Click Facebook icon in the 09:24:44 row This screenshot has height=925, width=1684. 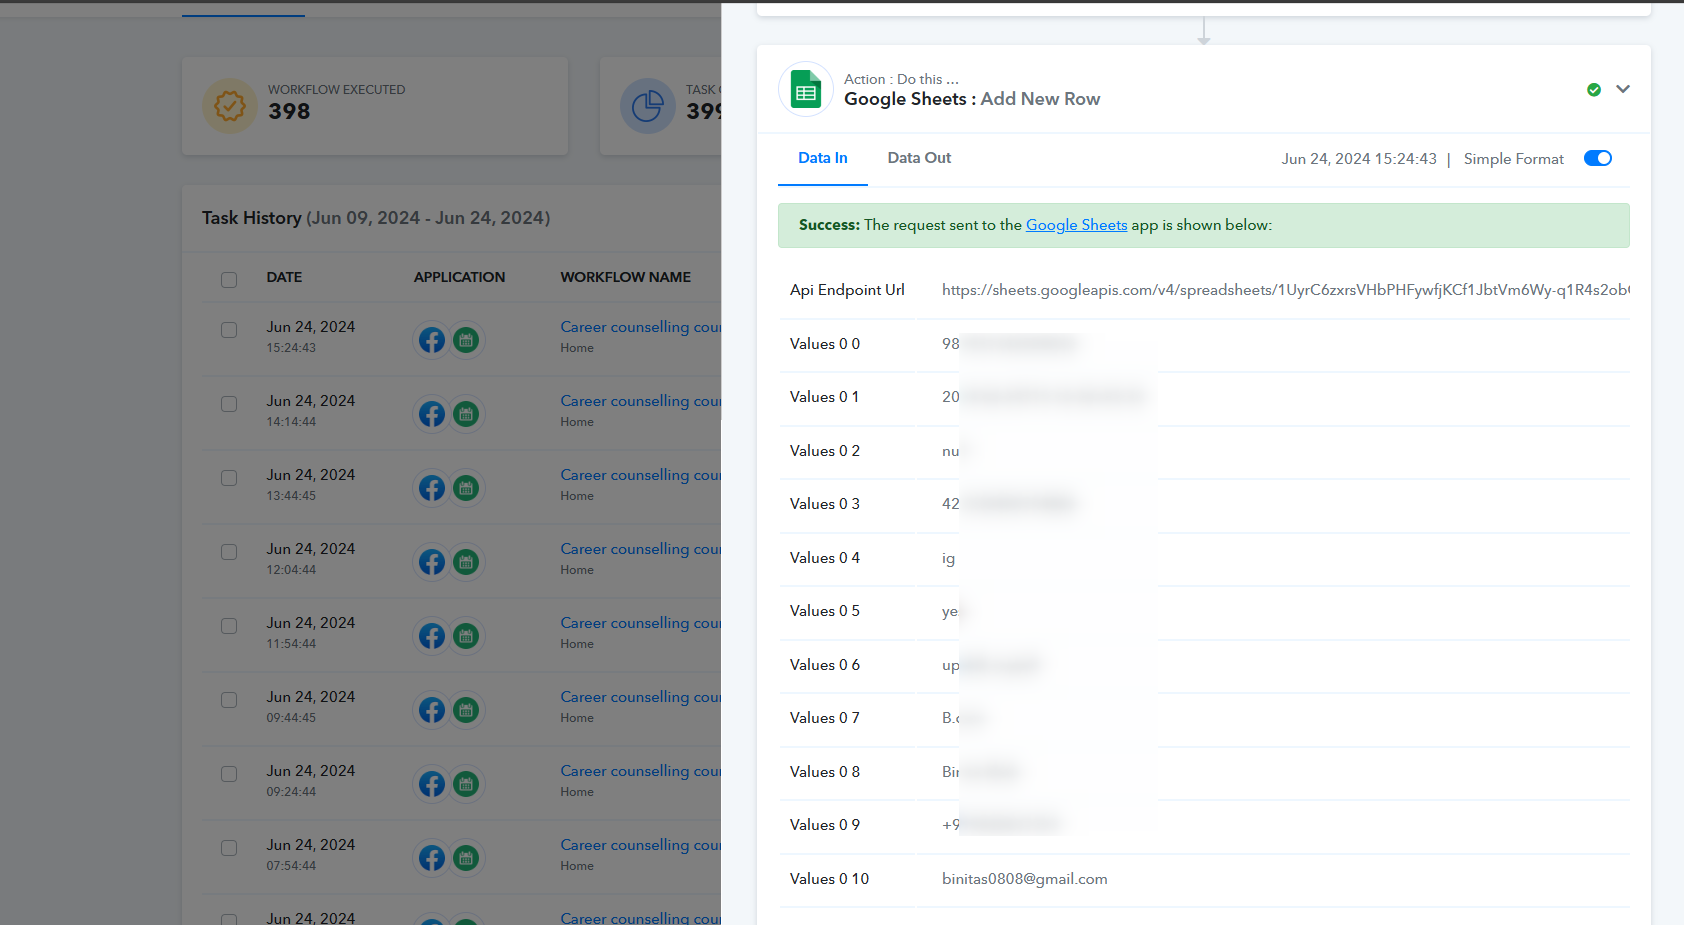(432, 784)
